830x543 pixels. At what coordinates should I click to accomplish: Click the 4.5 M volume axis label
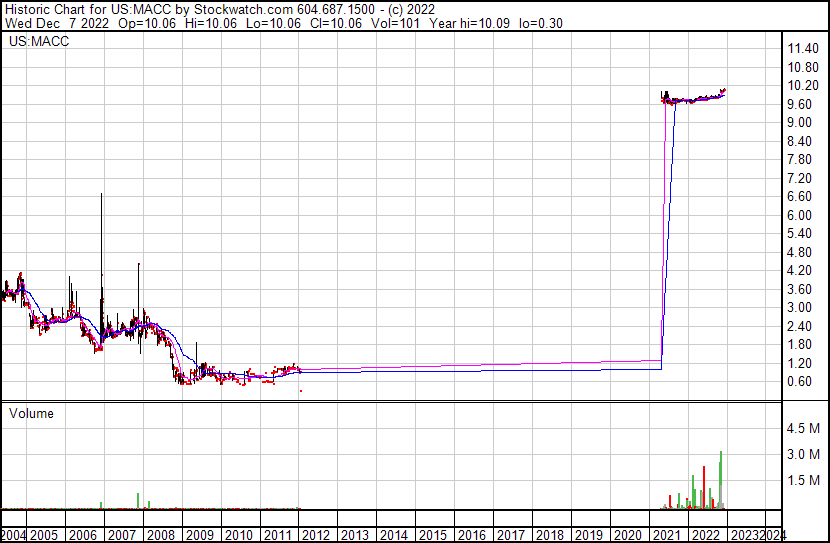pyautogui.click(x=803, y=428)
